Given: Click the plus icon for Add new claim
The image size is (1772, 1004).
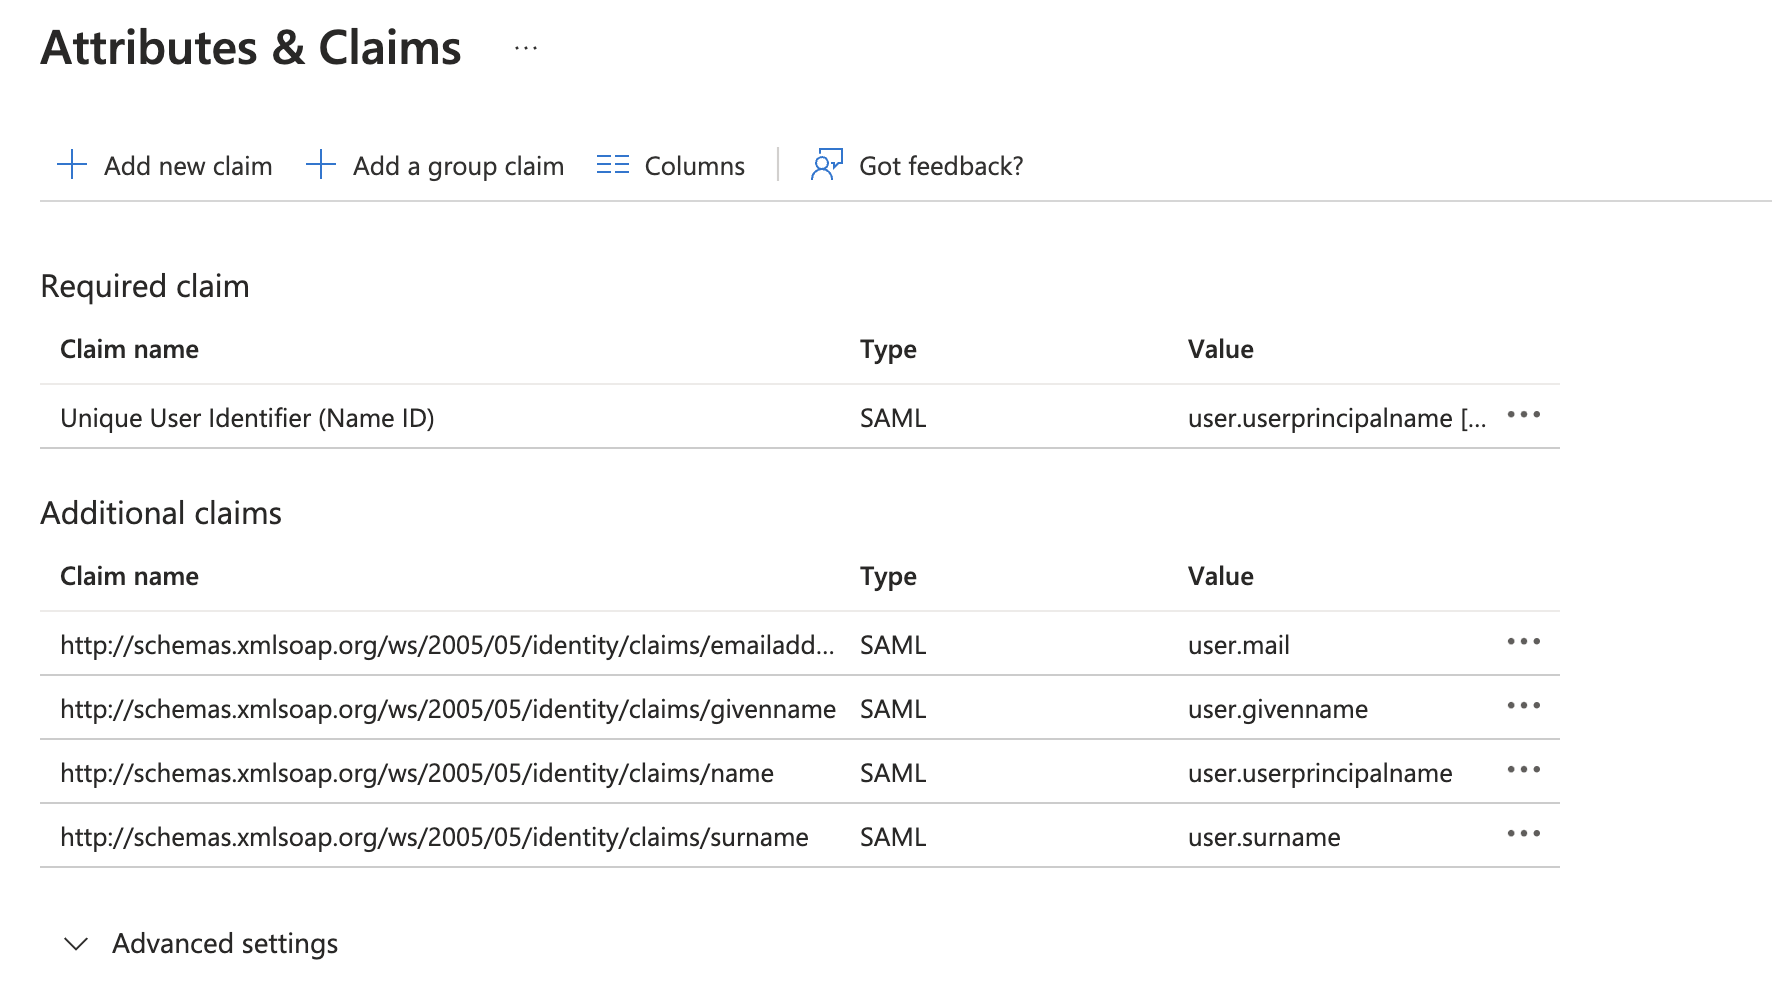Looking at the screenshot, I should click(71, 165).
